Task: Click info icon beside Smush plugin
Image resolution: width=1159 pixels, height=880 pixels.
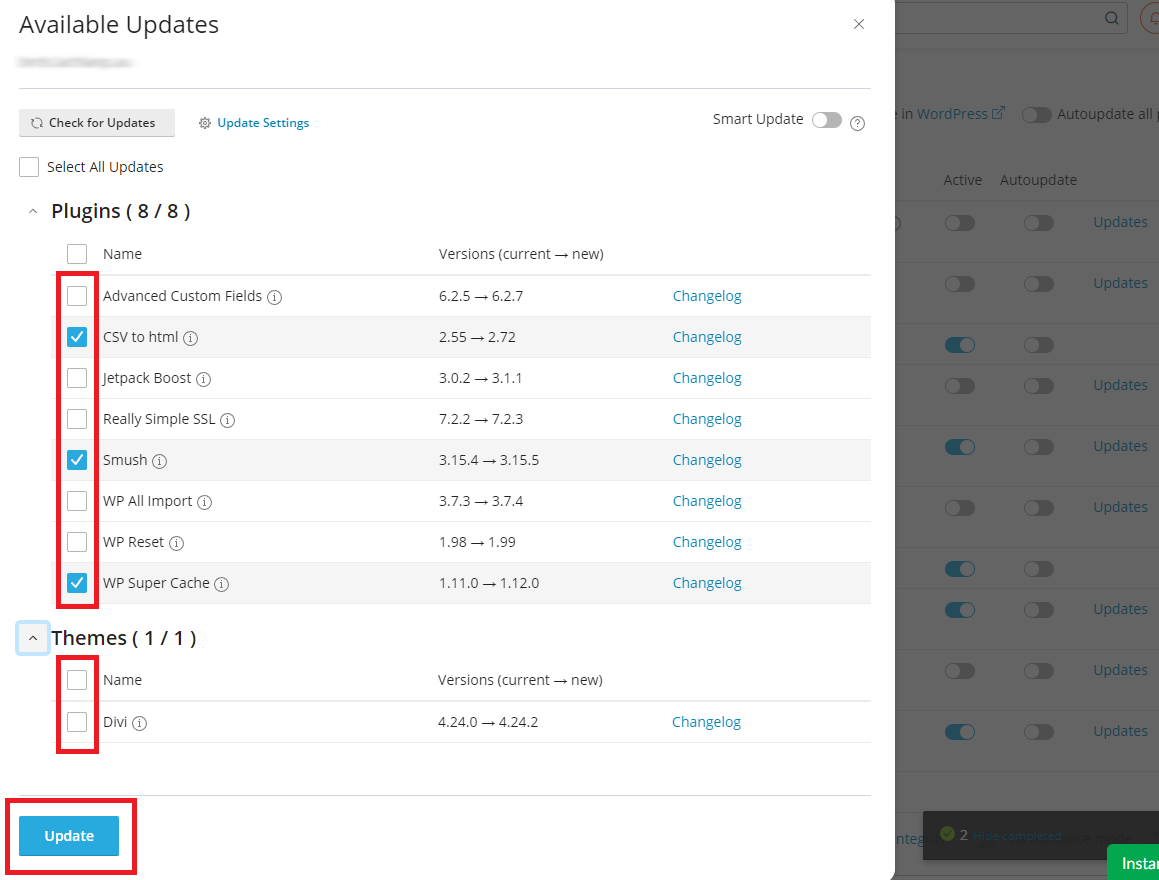Action: coord(160,461)
